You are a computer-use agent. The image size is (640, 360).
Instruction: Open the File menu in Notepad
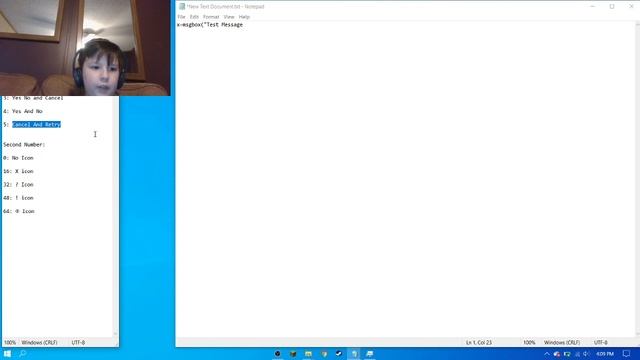click(181, 17)
